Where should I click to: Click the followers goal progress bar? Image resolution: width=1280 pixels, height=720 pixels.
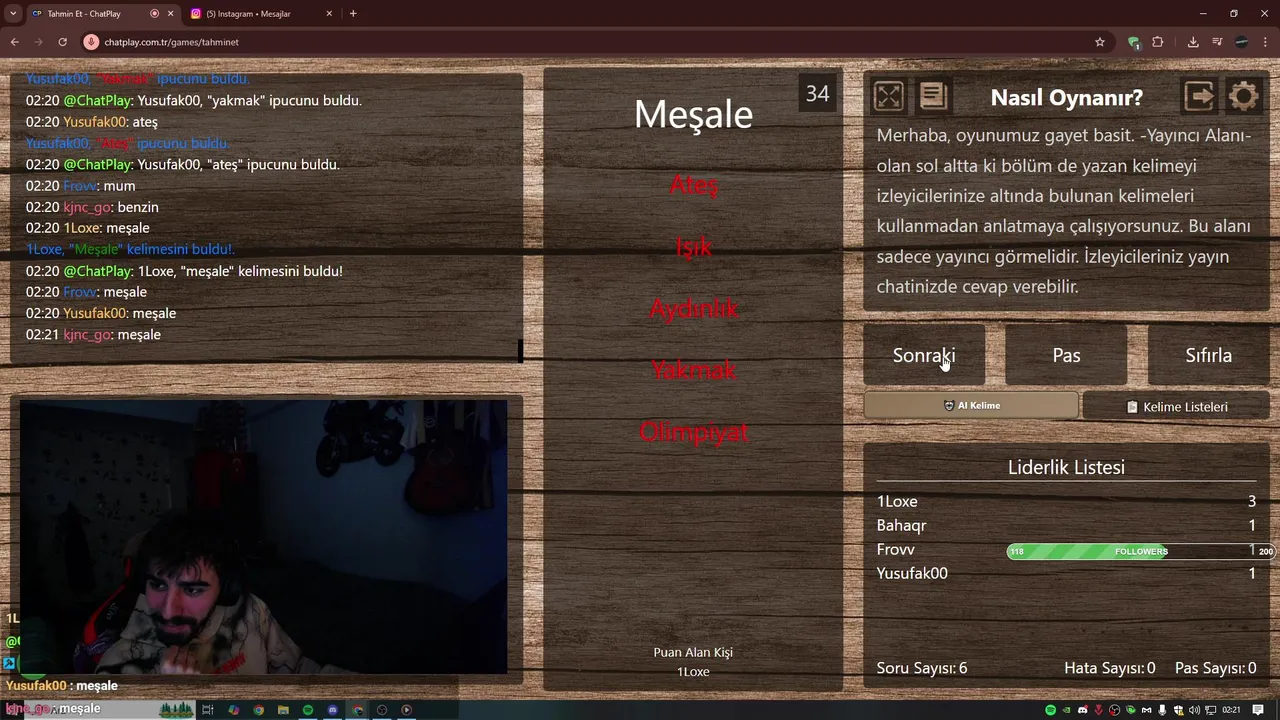point(1141,551)
